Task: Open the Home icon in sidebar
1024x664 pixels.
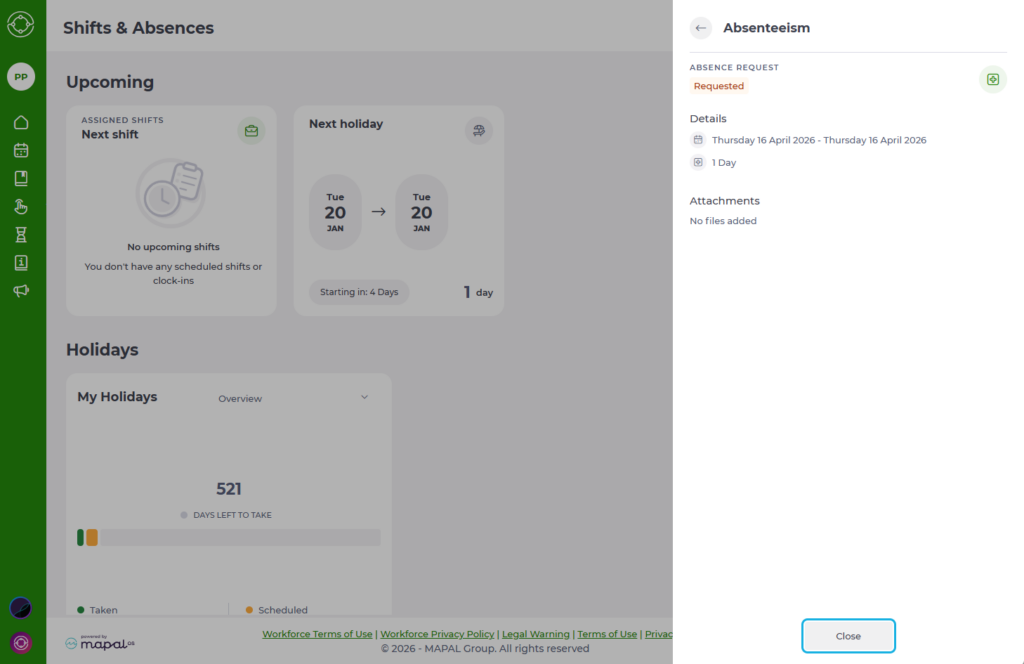Action: click(21, 122)
